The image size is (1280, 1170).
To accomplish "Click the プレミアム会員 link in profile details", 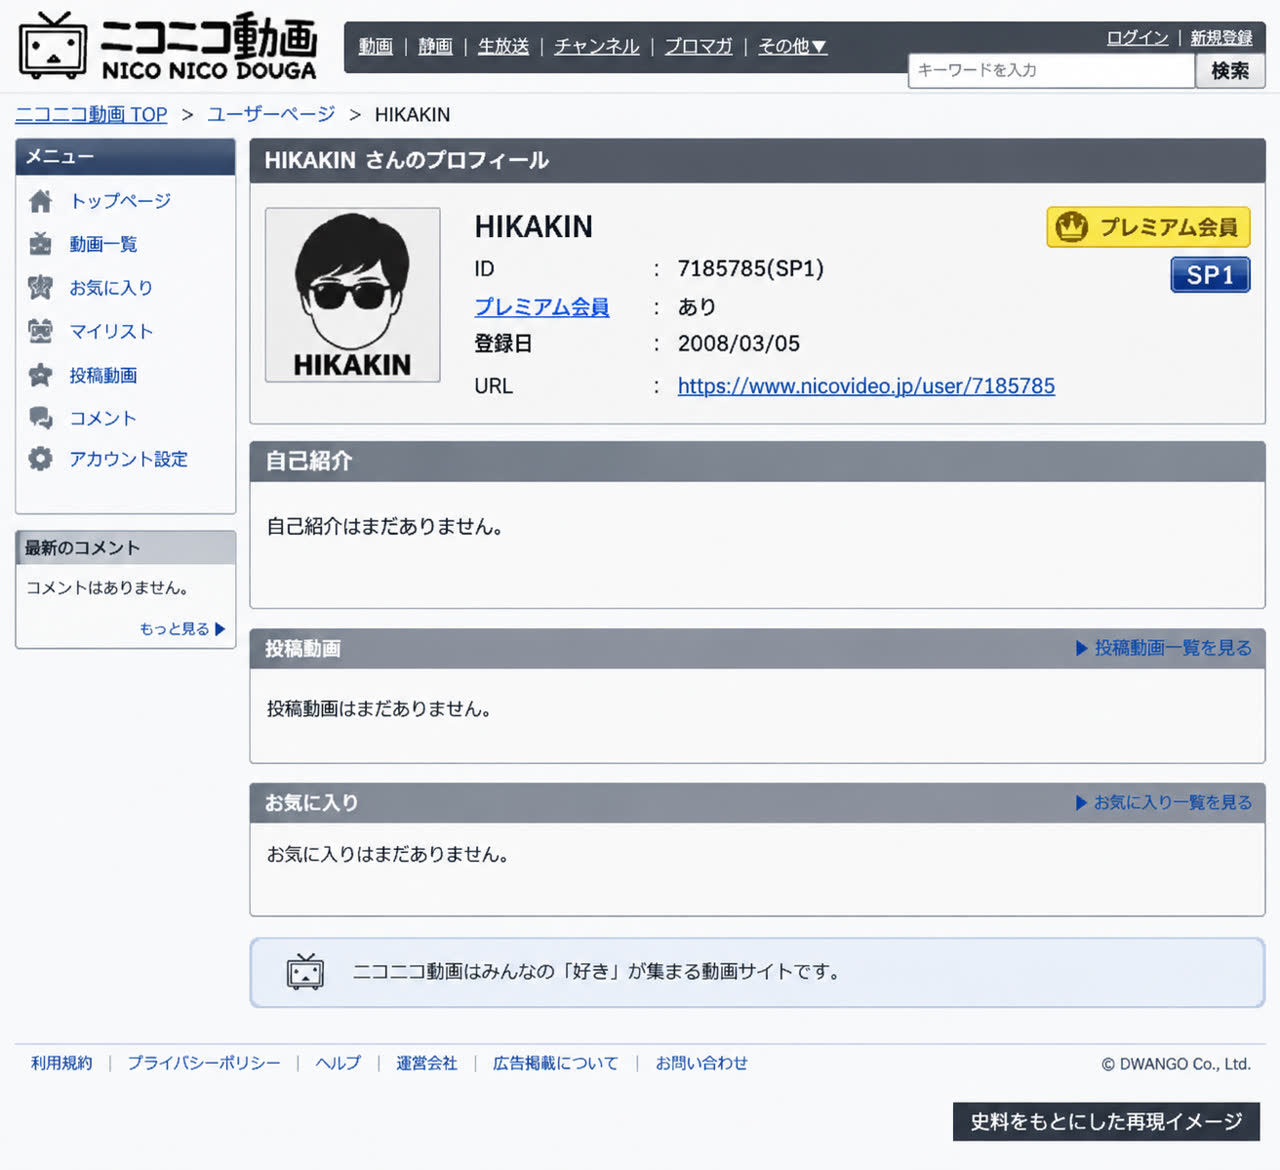I will (542, 307).
